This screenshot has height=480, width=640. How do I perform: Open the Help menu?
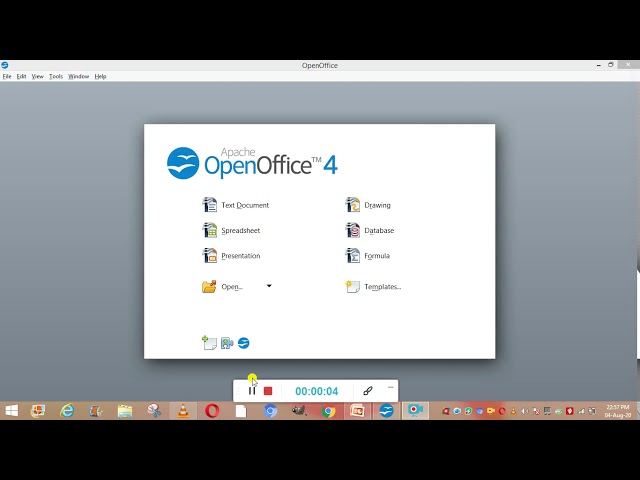100,76
